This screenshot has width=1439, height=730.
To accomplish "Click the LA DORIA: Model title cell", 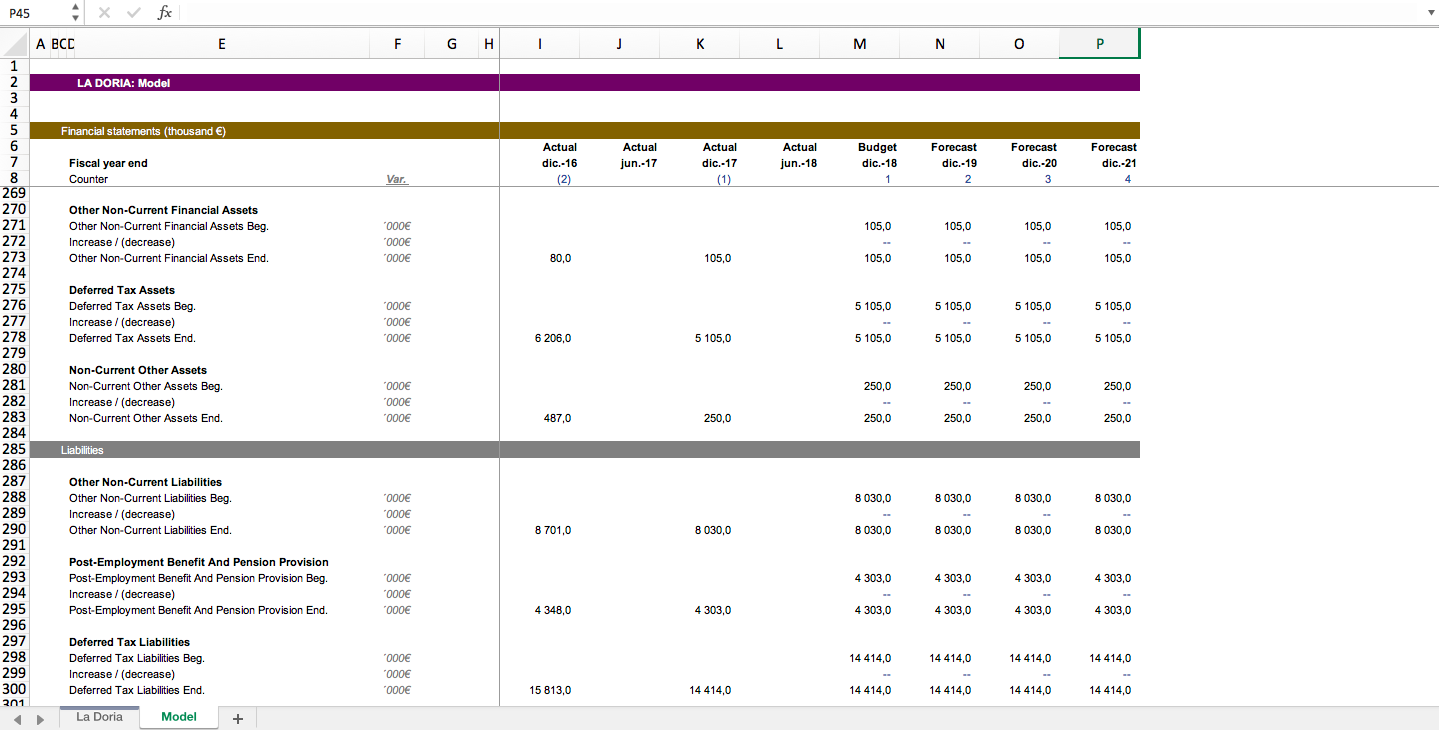I will point(123,83).
